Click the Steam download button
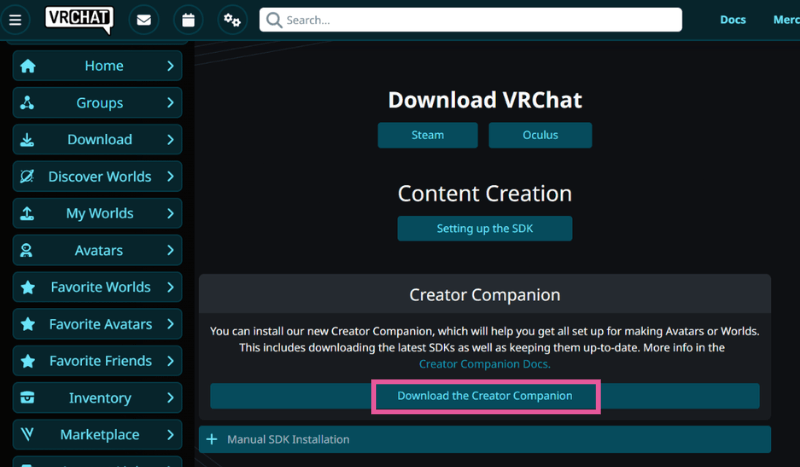This screenshot has height=467, width=800. pos(428,135)
